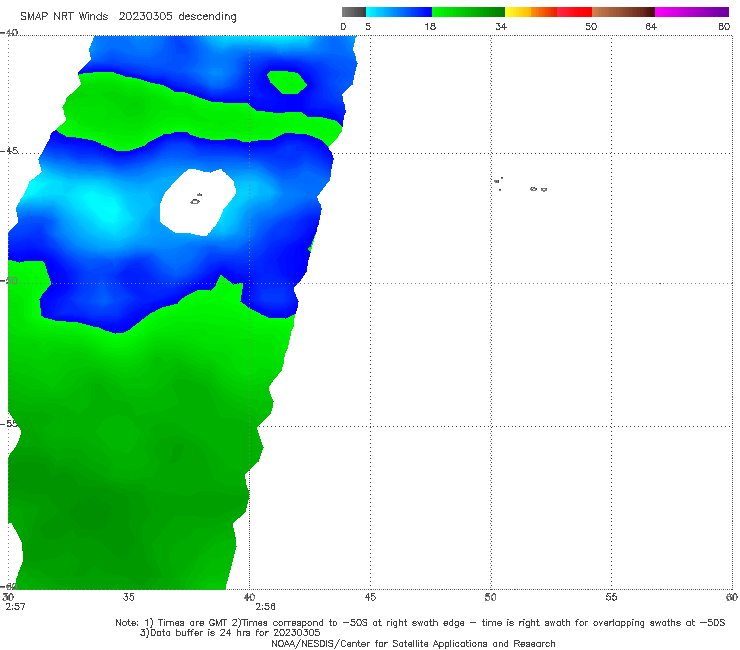
Task: Click the longitude label "45" on the bottom axis
Action: (370, 597)
